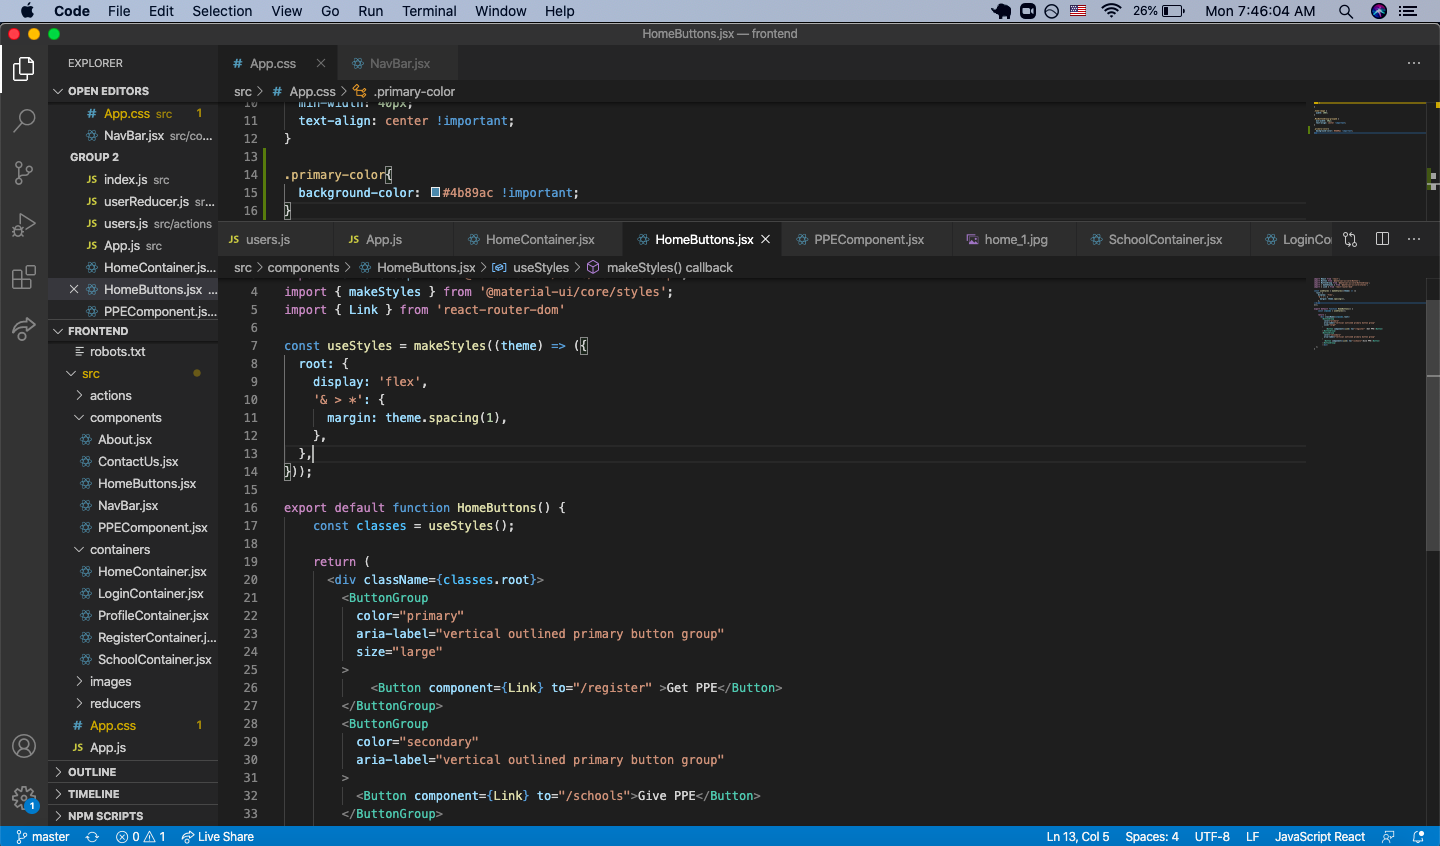Click the #4b89ac color swatch
Viewport: 1440px width, 846px height.
(436, 193)
